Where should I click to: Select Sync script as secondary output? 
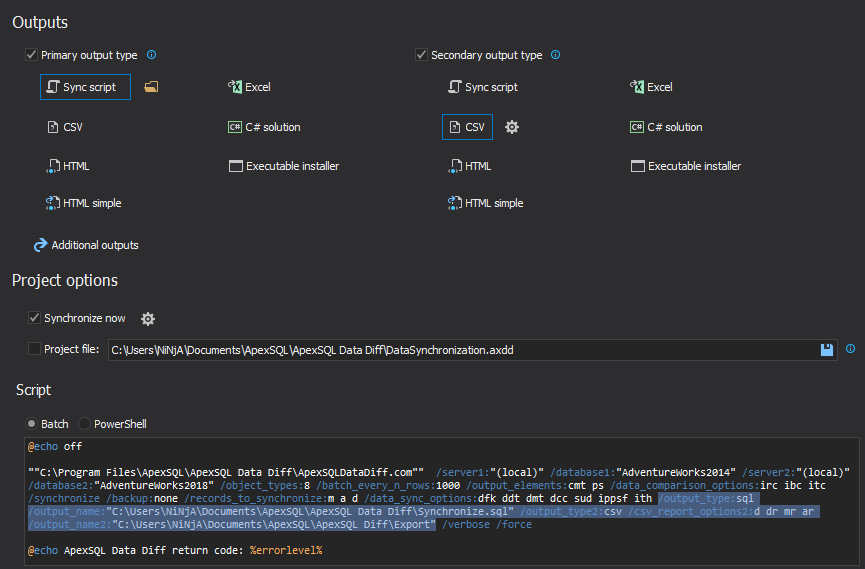pyautogui.click(x=483, y=87)
